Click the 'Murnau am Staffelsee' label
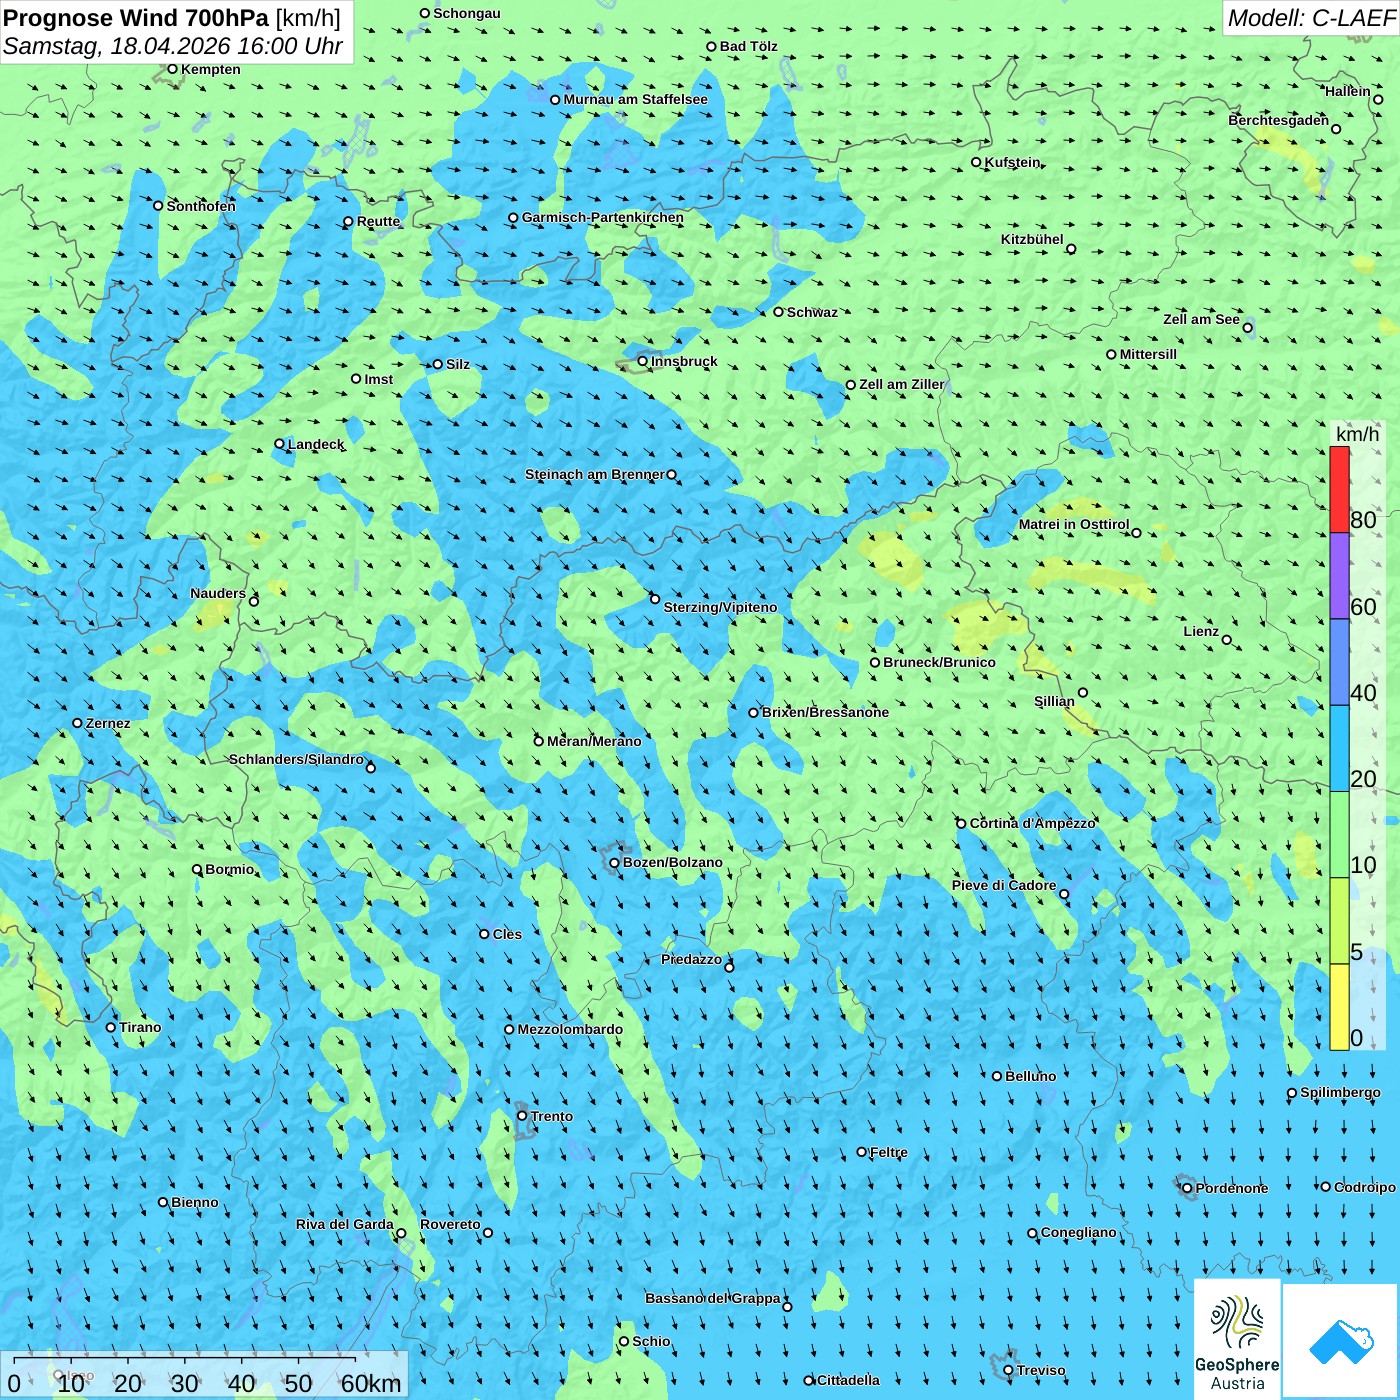The image size is (1400, 1400). [x=635, y=99]
